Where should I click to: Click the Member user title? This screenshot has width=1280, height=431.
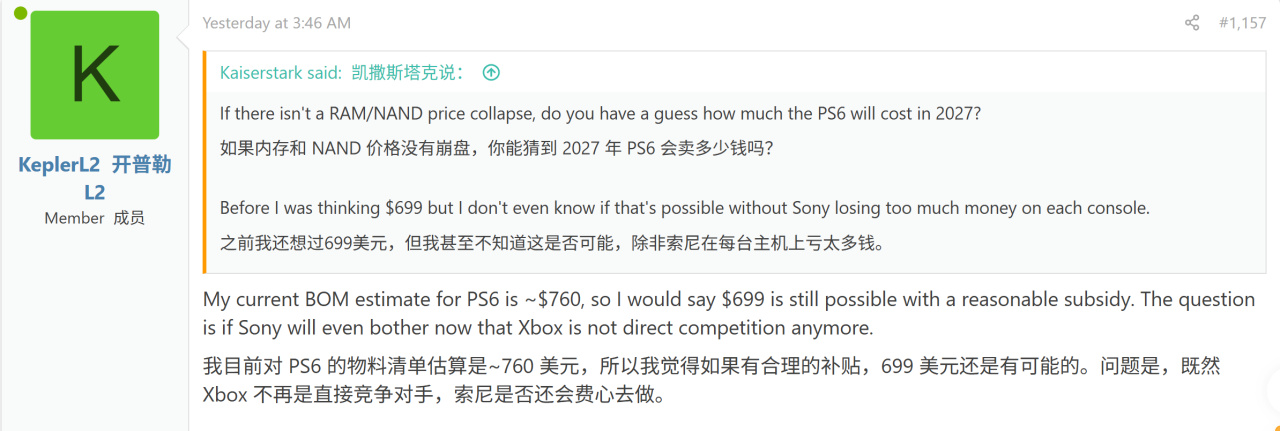point(74,217)
